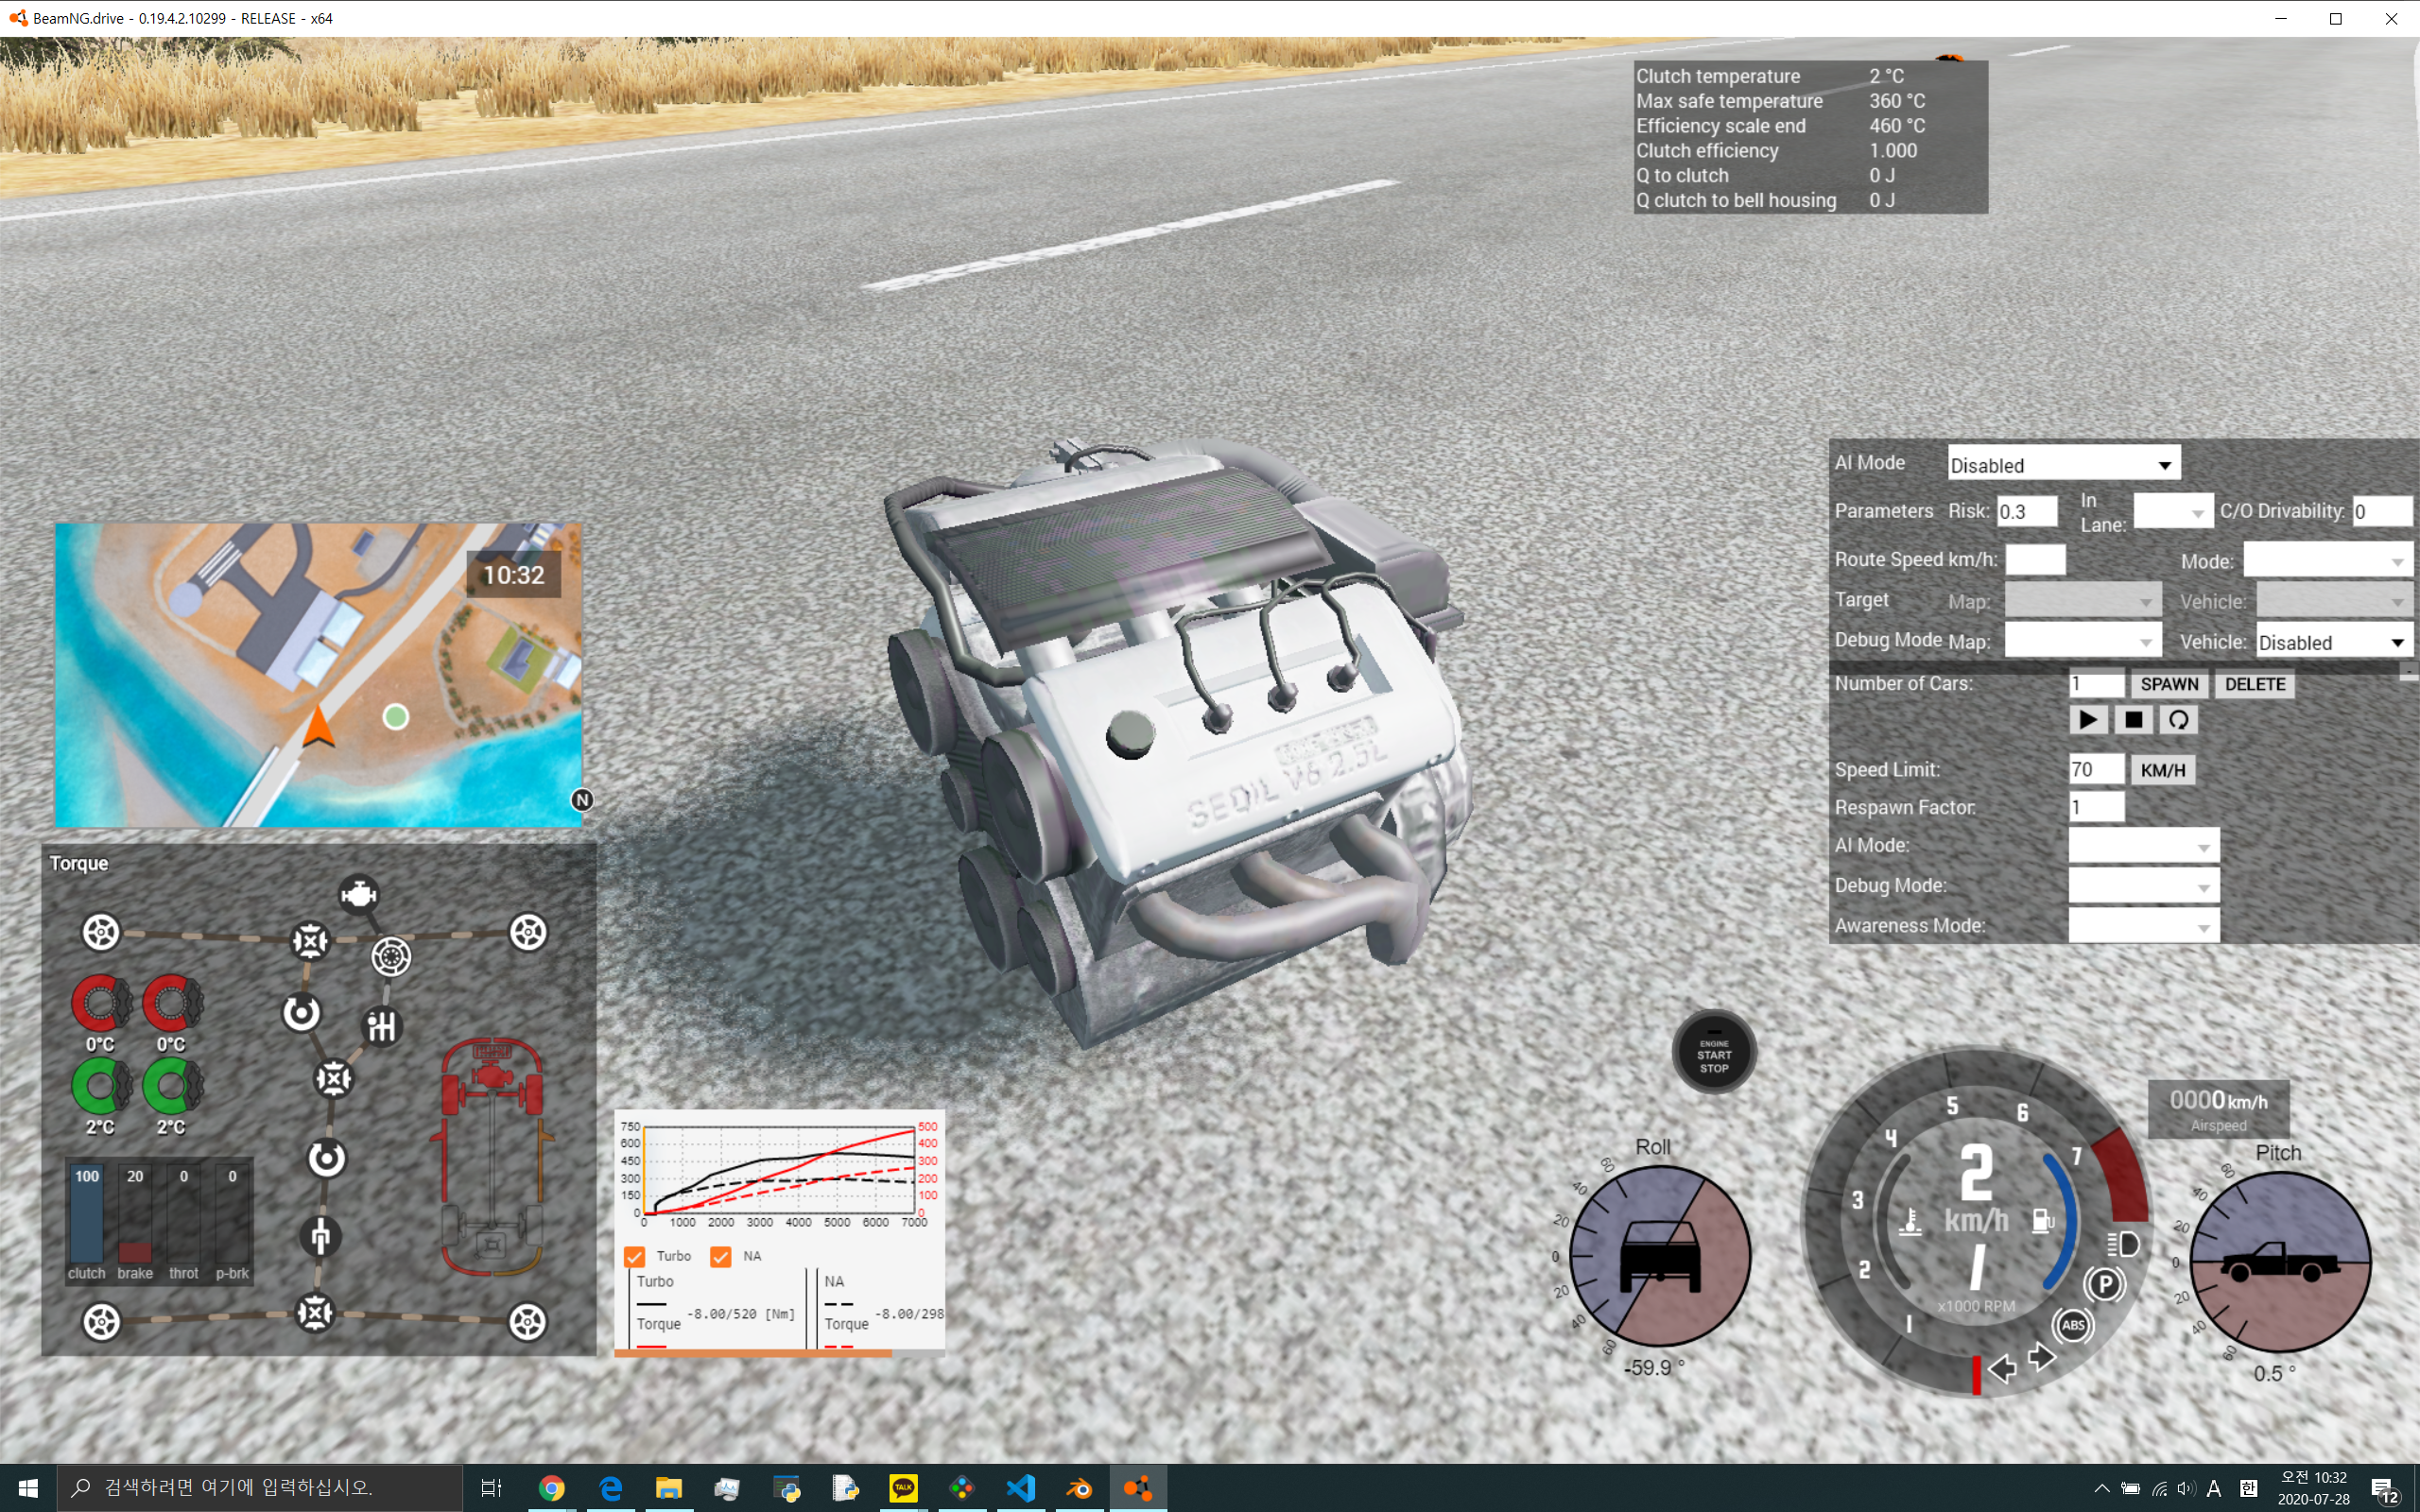Click the rear-left wheel icon under the pedal bars
2420x1512 pixels.
click(101, 1322)
